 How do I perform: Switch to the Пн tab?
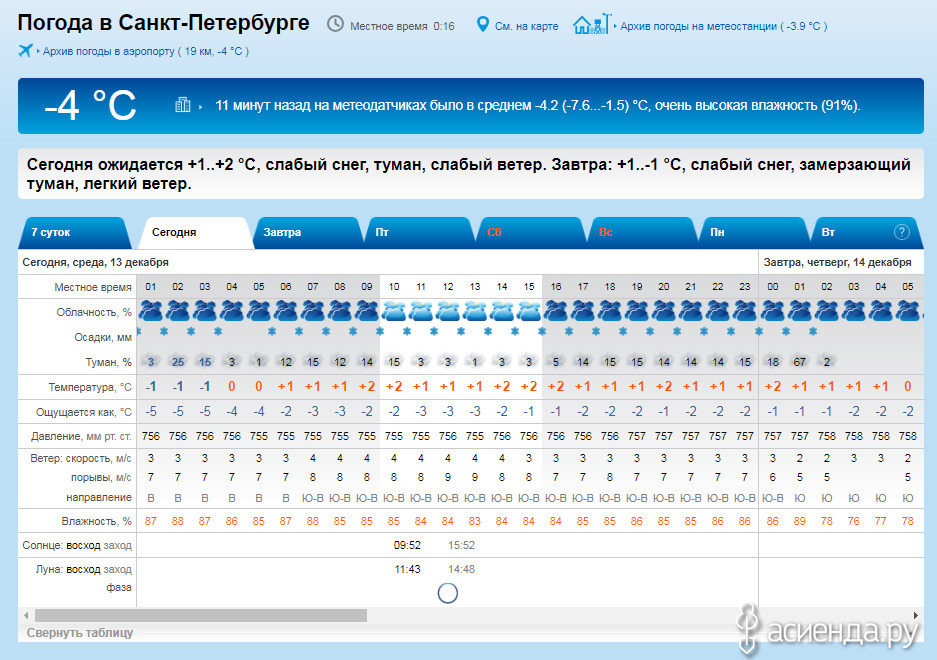click(x=754, y=233)
